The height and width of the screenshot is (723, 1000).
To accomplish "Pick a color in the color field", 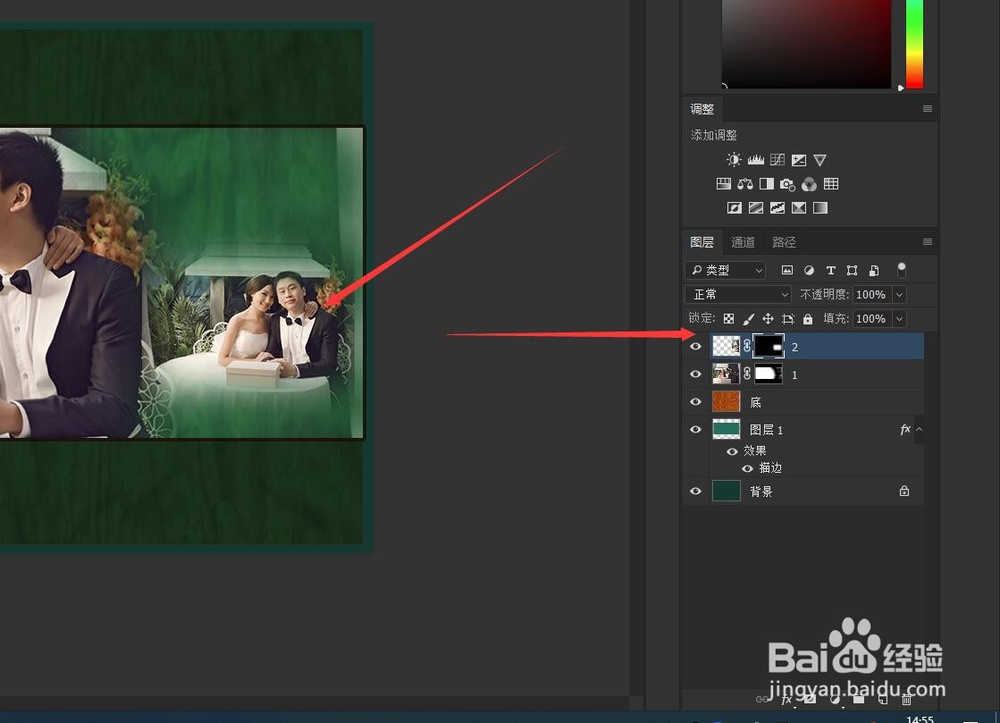I will pos(807,43).
